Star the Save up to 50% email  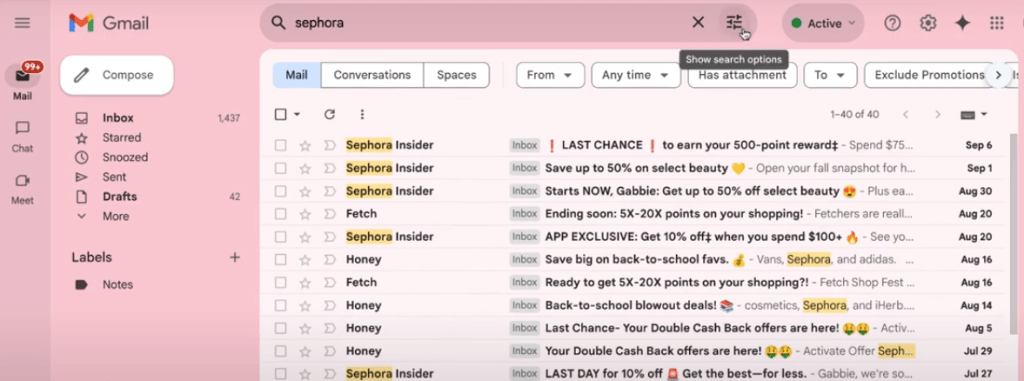click(x=304, y=168)
